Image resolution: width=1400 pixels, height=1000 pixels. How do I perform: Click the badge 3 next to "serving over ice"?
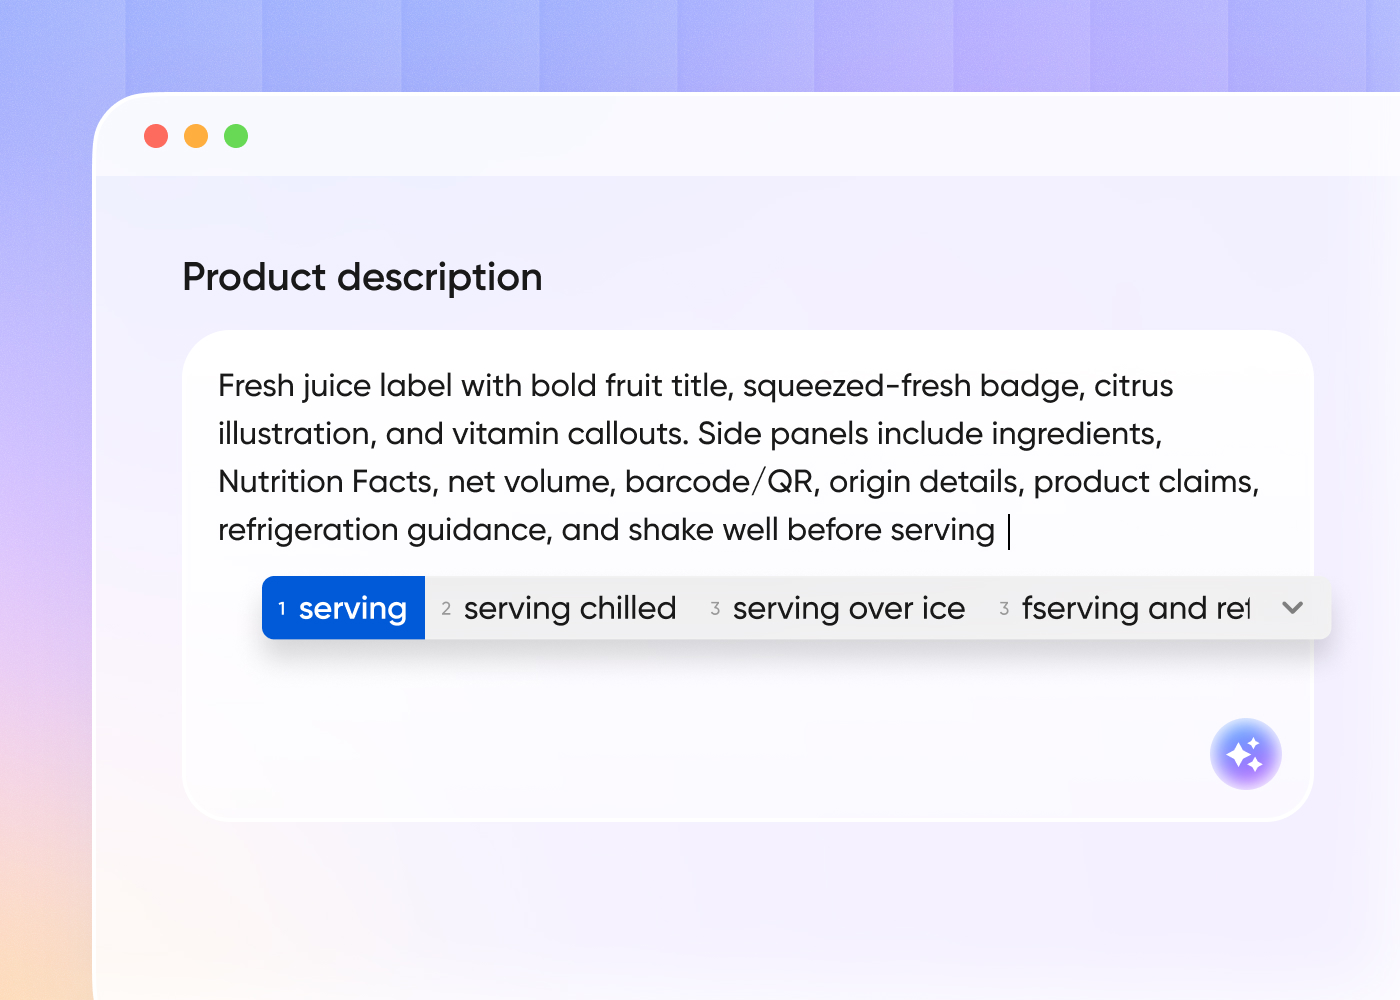click(x=715, y=607)
